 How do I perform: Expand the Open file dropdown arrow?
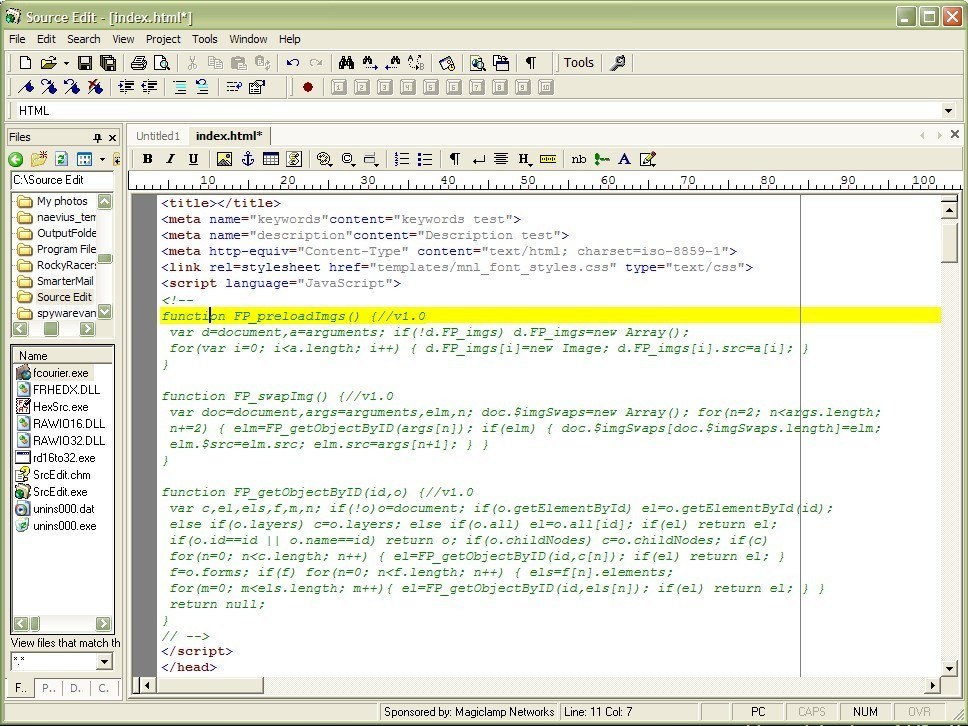tap(66, 63)
